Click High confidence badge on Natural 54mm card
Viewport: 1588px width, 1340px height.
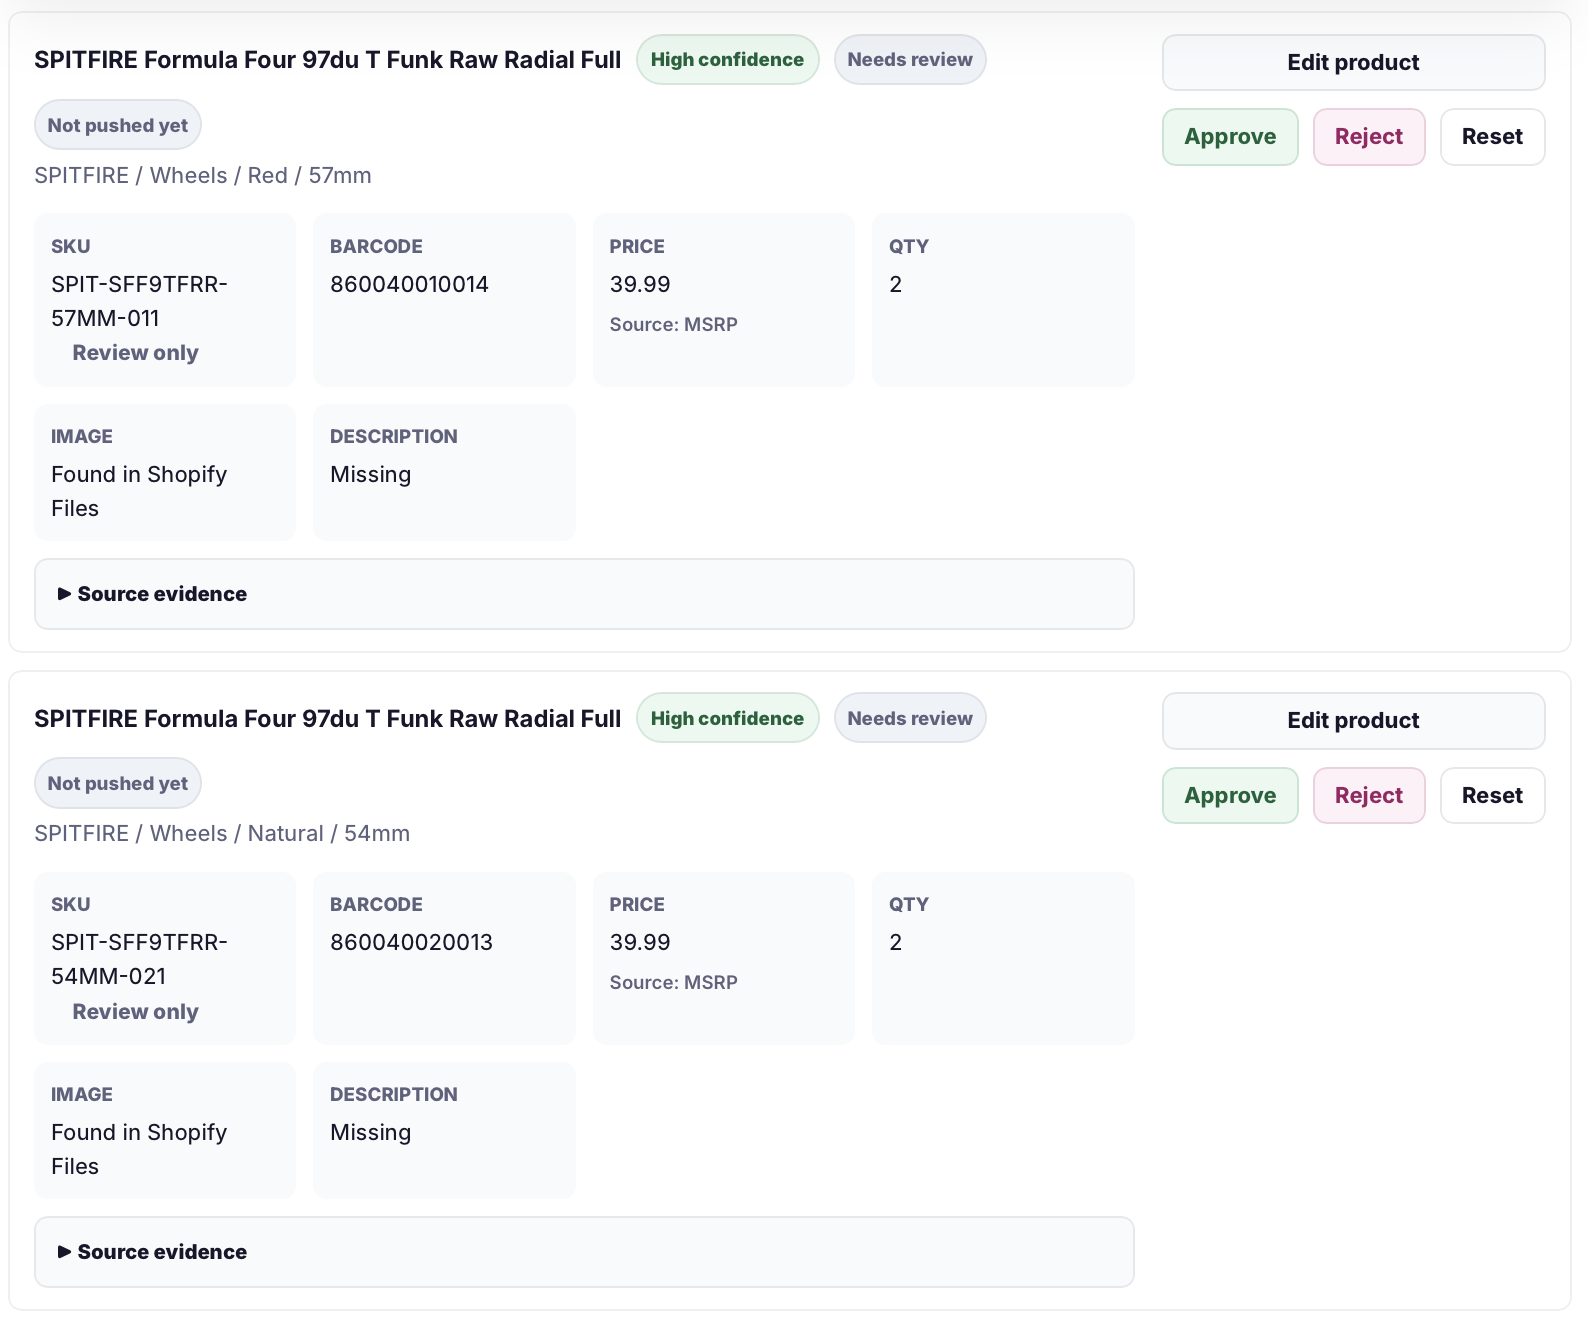tap(727, 718)
